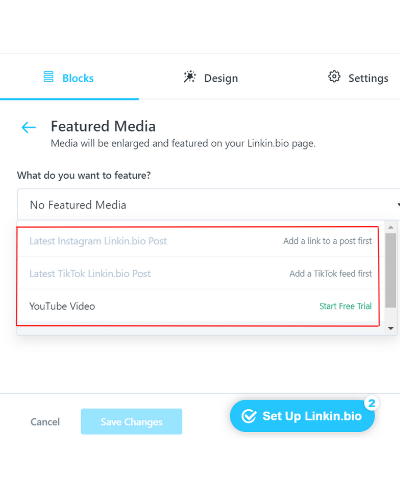Click the Cancel button
Screen dimensions: 400x500
coord(45,422)
